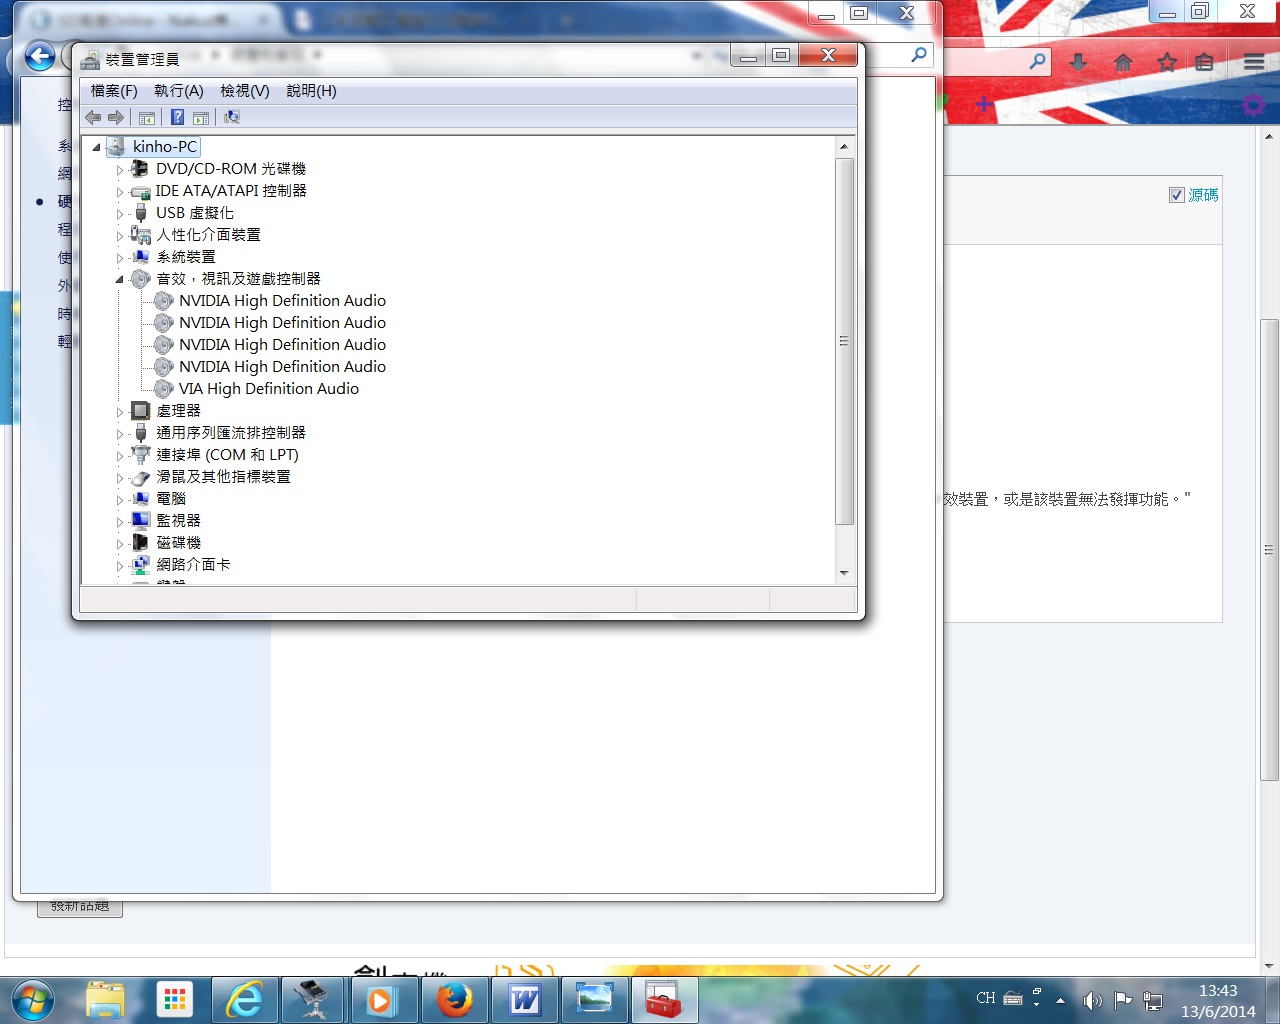
Task: Open the Firefox hamburger menu
Action: pos(1254,62)
